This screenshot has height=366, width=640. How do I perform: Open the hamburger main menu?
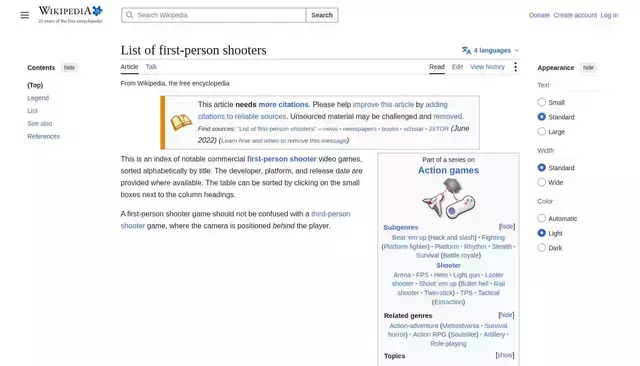[24, 15]
